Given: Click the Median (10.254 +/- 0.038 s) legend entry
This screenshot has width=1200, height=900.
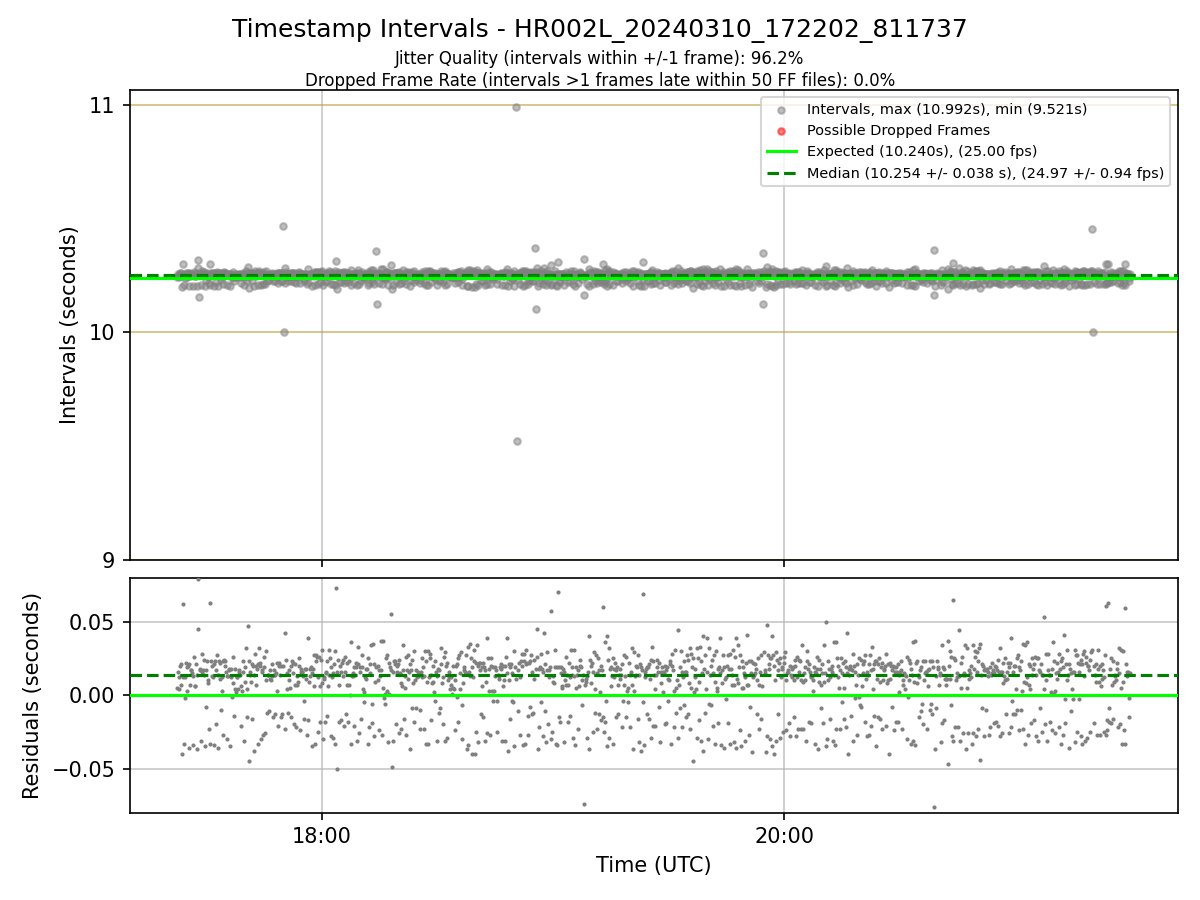Looking at the screenshot, I should coord(985,173).
